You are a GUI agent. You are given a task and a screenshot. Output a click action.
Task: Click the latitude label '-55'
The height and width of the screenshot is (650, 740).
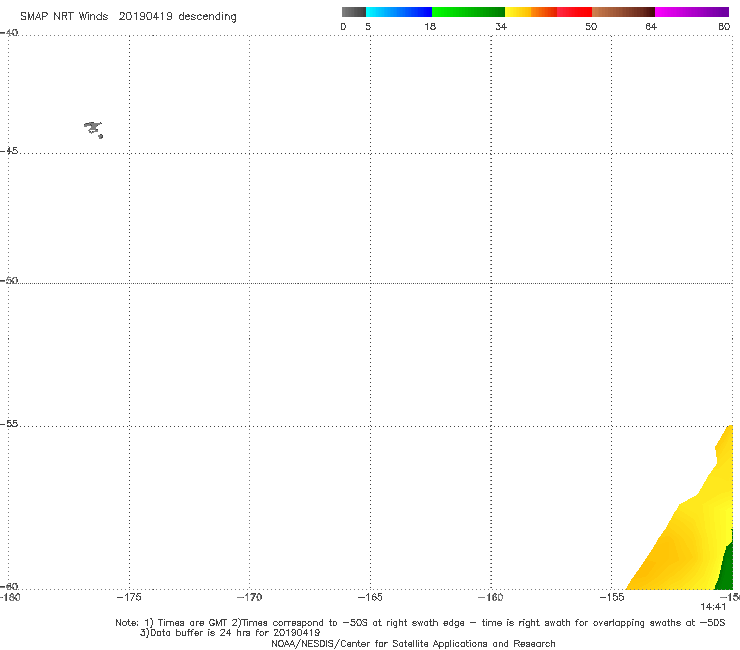[9, 424]
